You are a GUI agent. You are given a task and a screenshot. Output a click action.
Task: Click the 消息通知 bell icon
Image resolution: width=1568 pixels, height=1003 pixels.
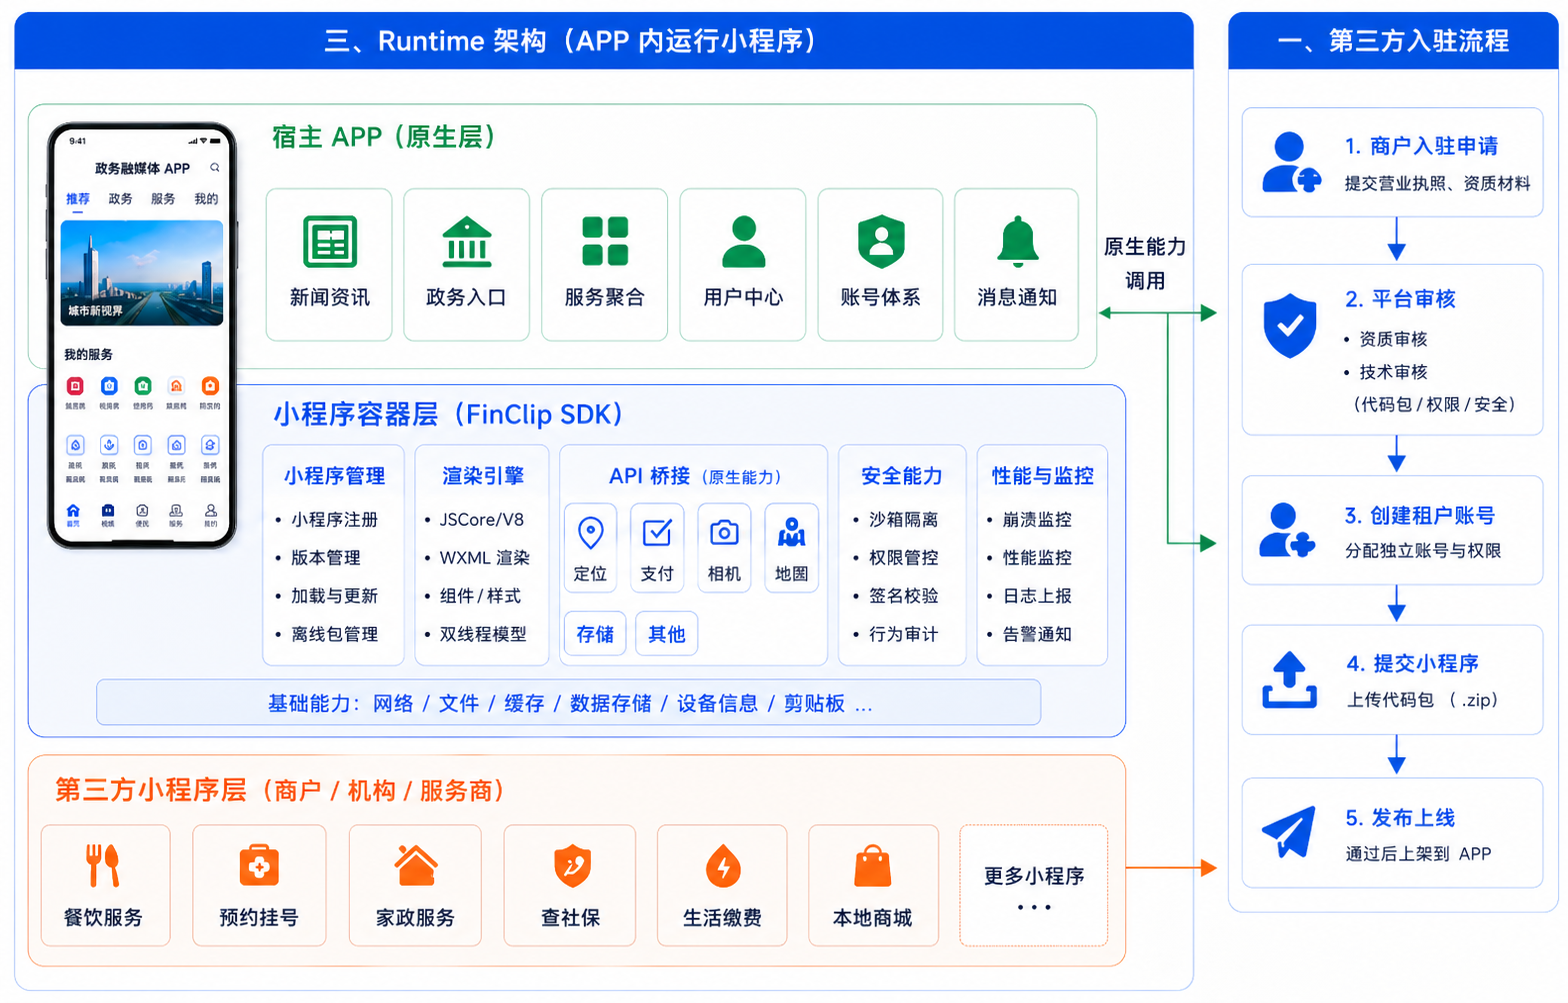pyautogui.click(x=1017, y=242)
